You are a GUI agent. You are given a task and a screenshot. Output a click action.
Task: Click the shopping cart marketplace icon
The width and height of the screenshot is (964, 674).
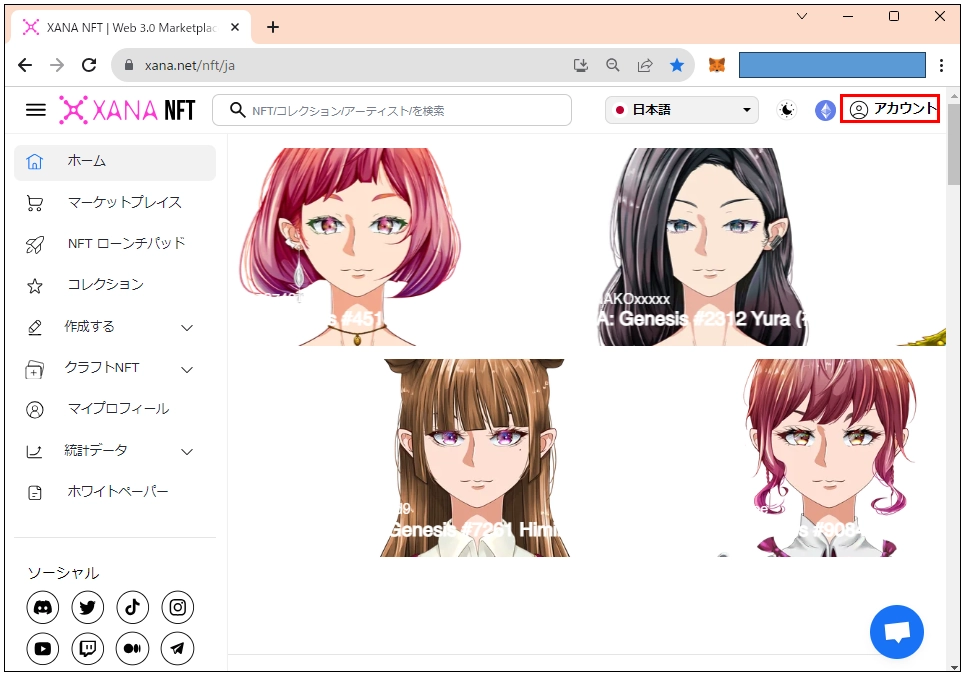click(34, 204)
